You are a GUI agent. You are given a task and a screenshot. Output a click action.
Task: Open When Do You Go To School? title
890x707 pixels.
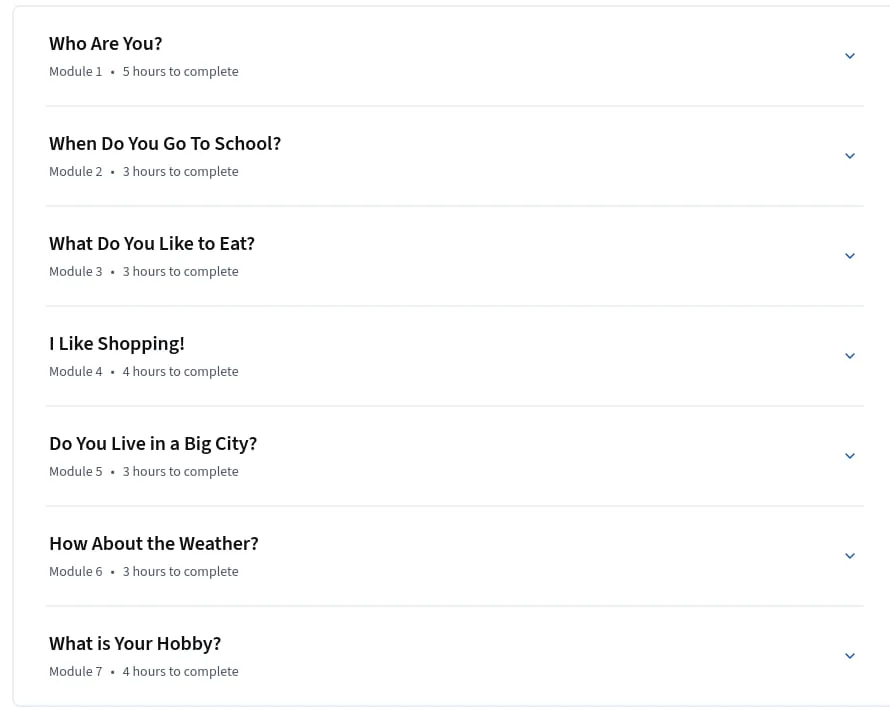coord(165,144)
